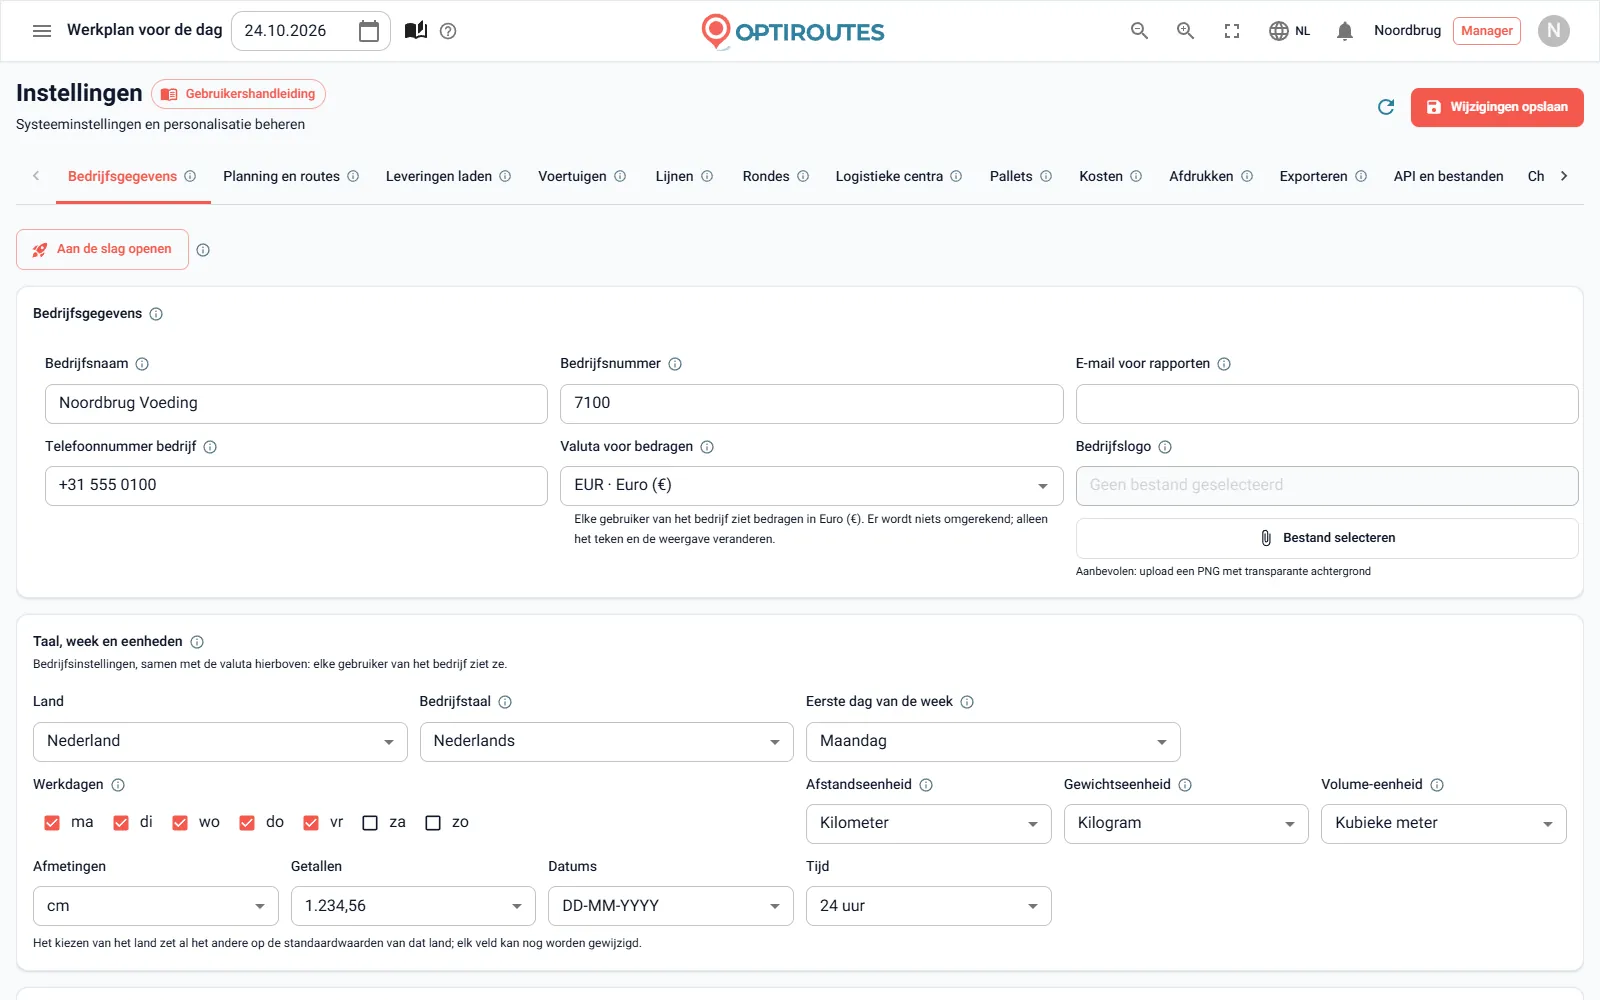This screenshot has height=1000, width=1600.
Task: Open the notifications bell
Action: (1345, 31)
